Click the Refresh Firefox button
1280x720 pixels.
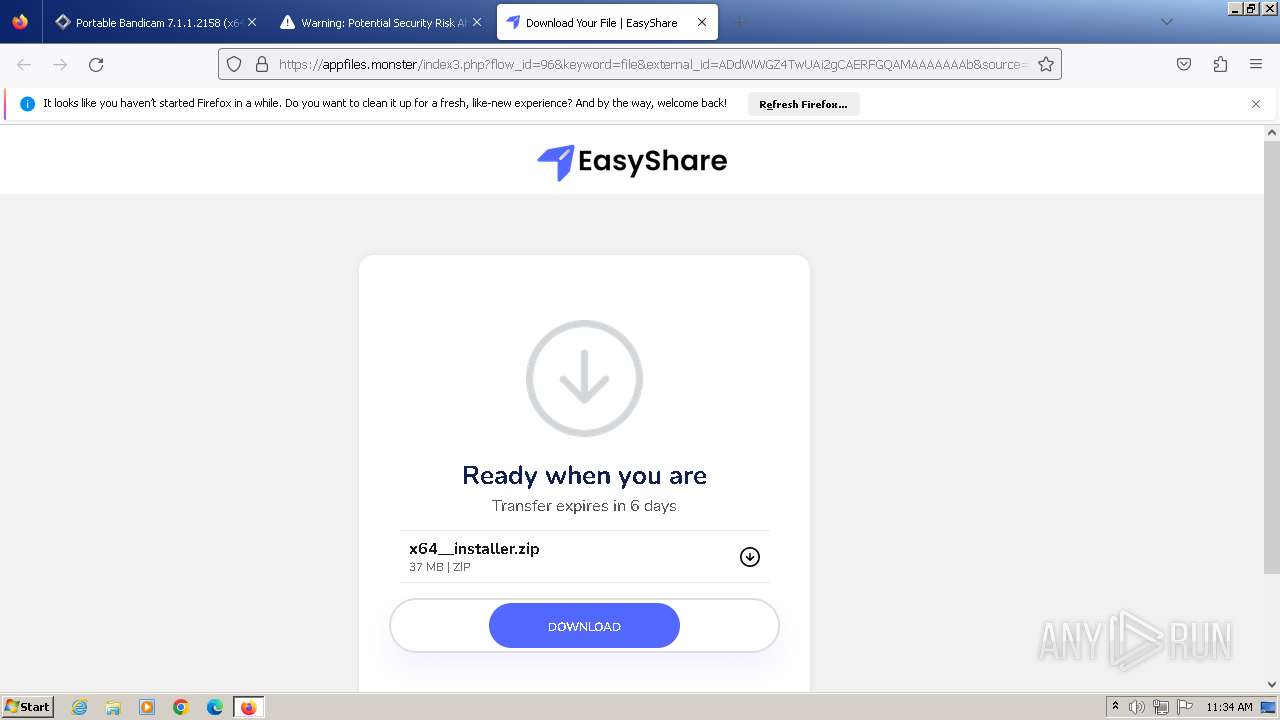point(803,104)
